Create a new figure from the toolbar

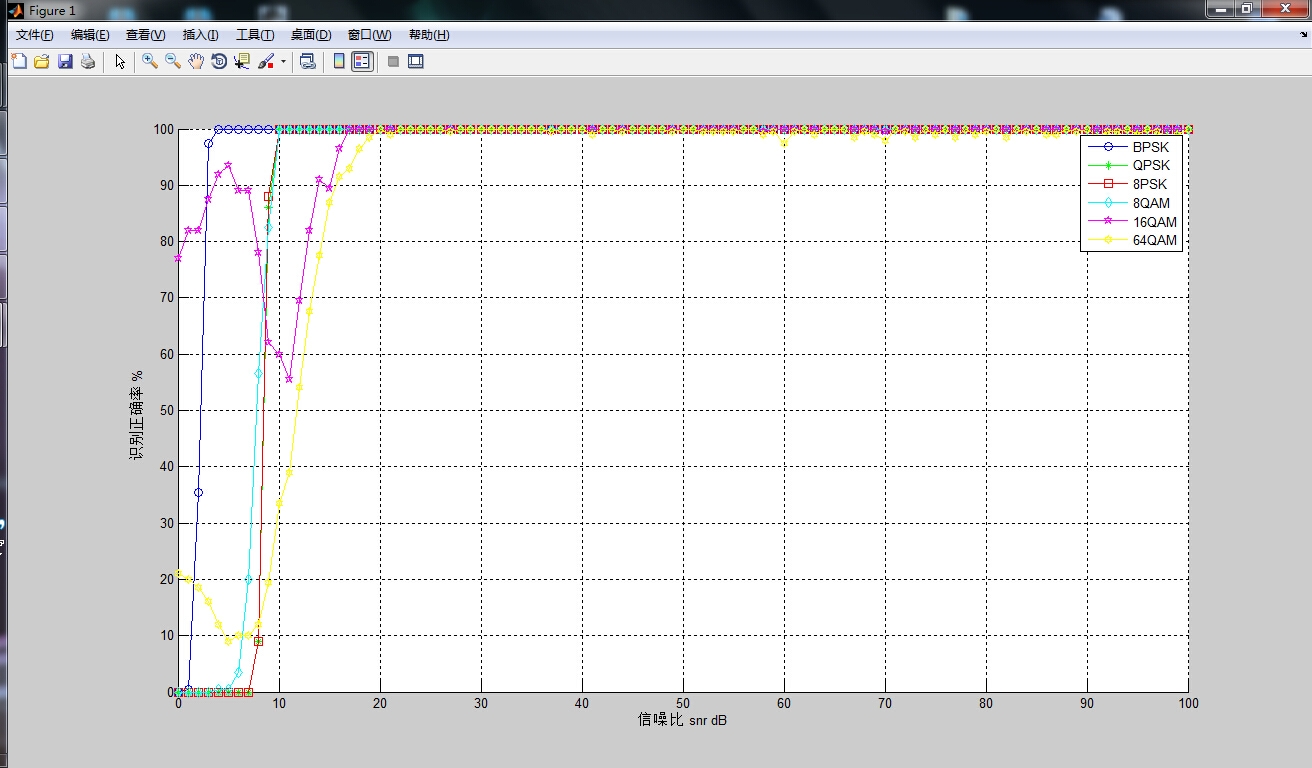pos(19,61)
